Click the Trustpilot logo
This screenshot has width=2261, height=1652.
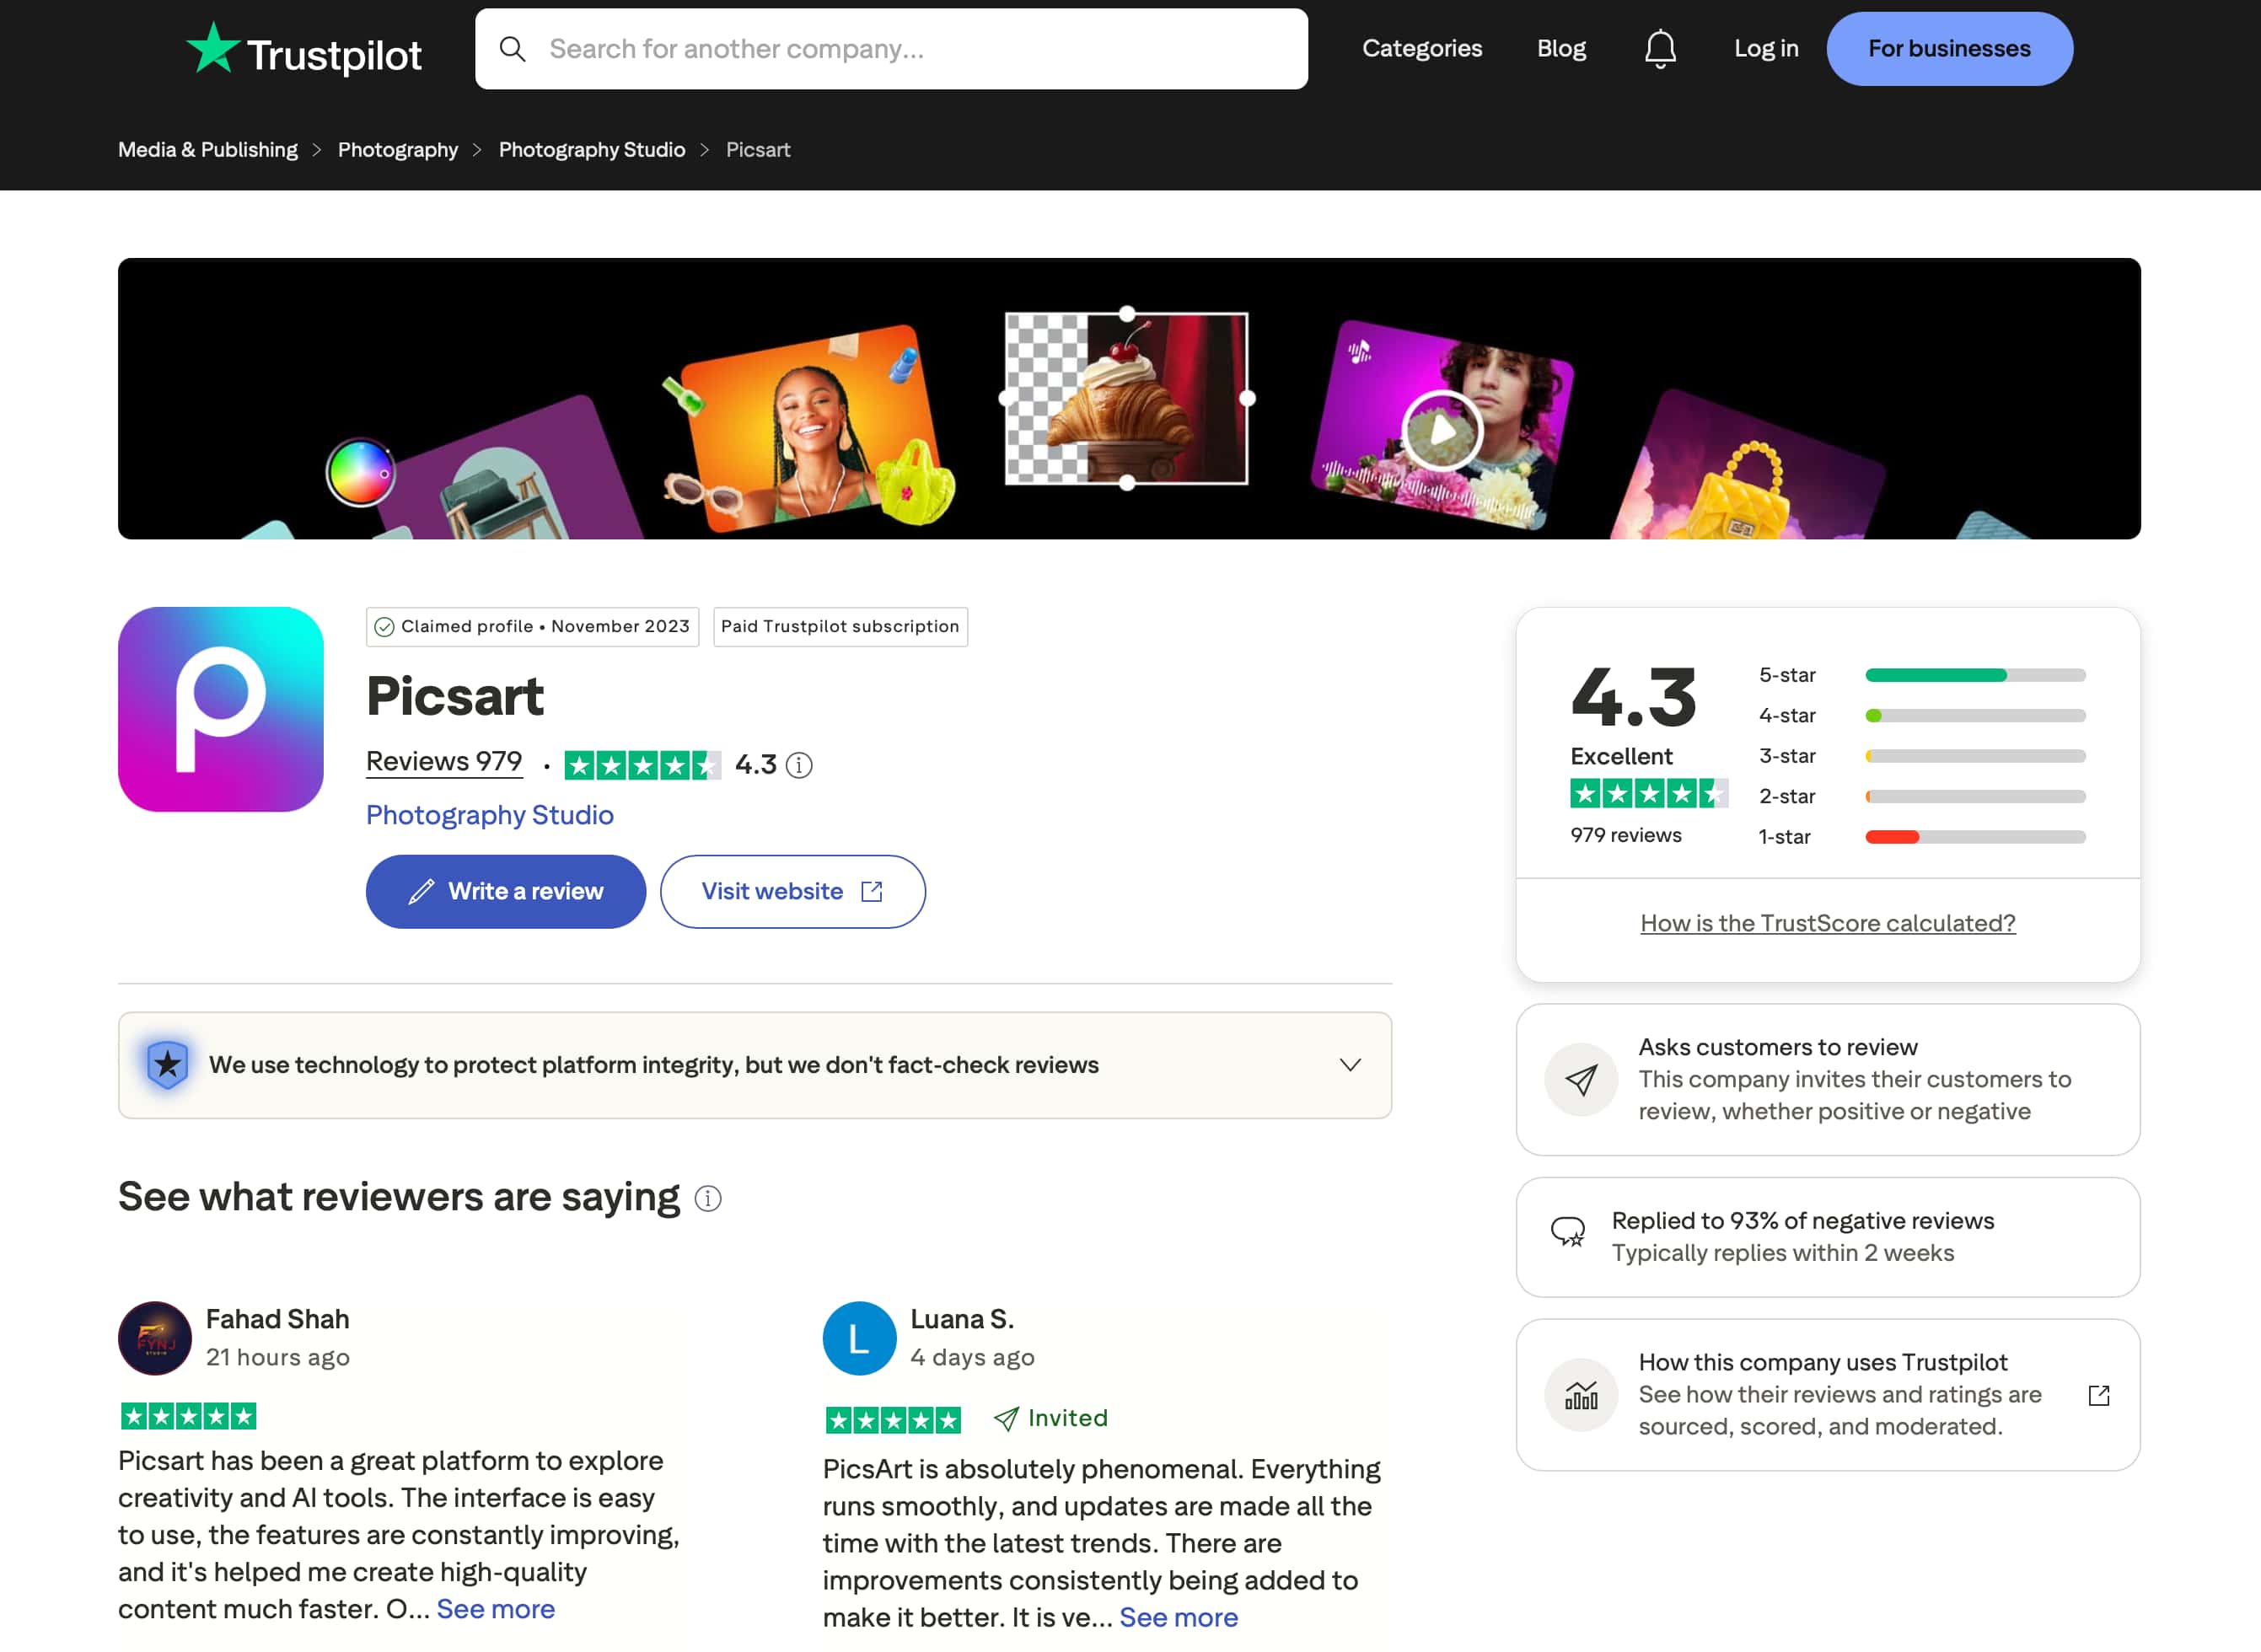(304, 50)
